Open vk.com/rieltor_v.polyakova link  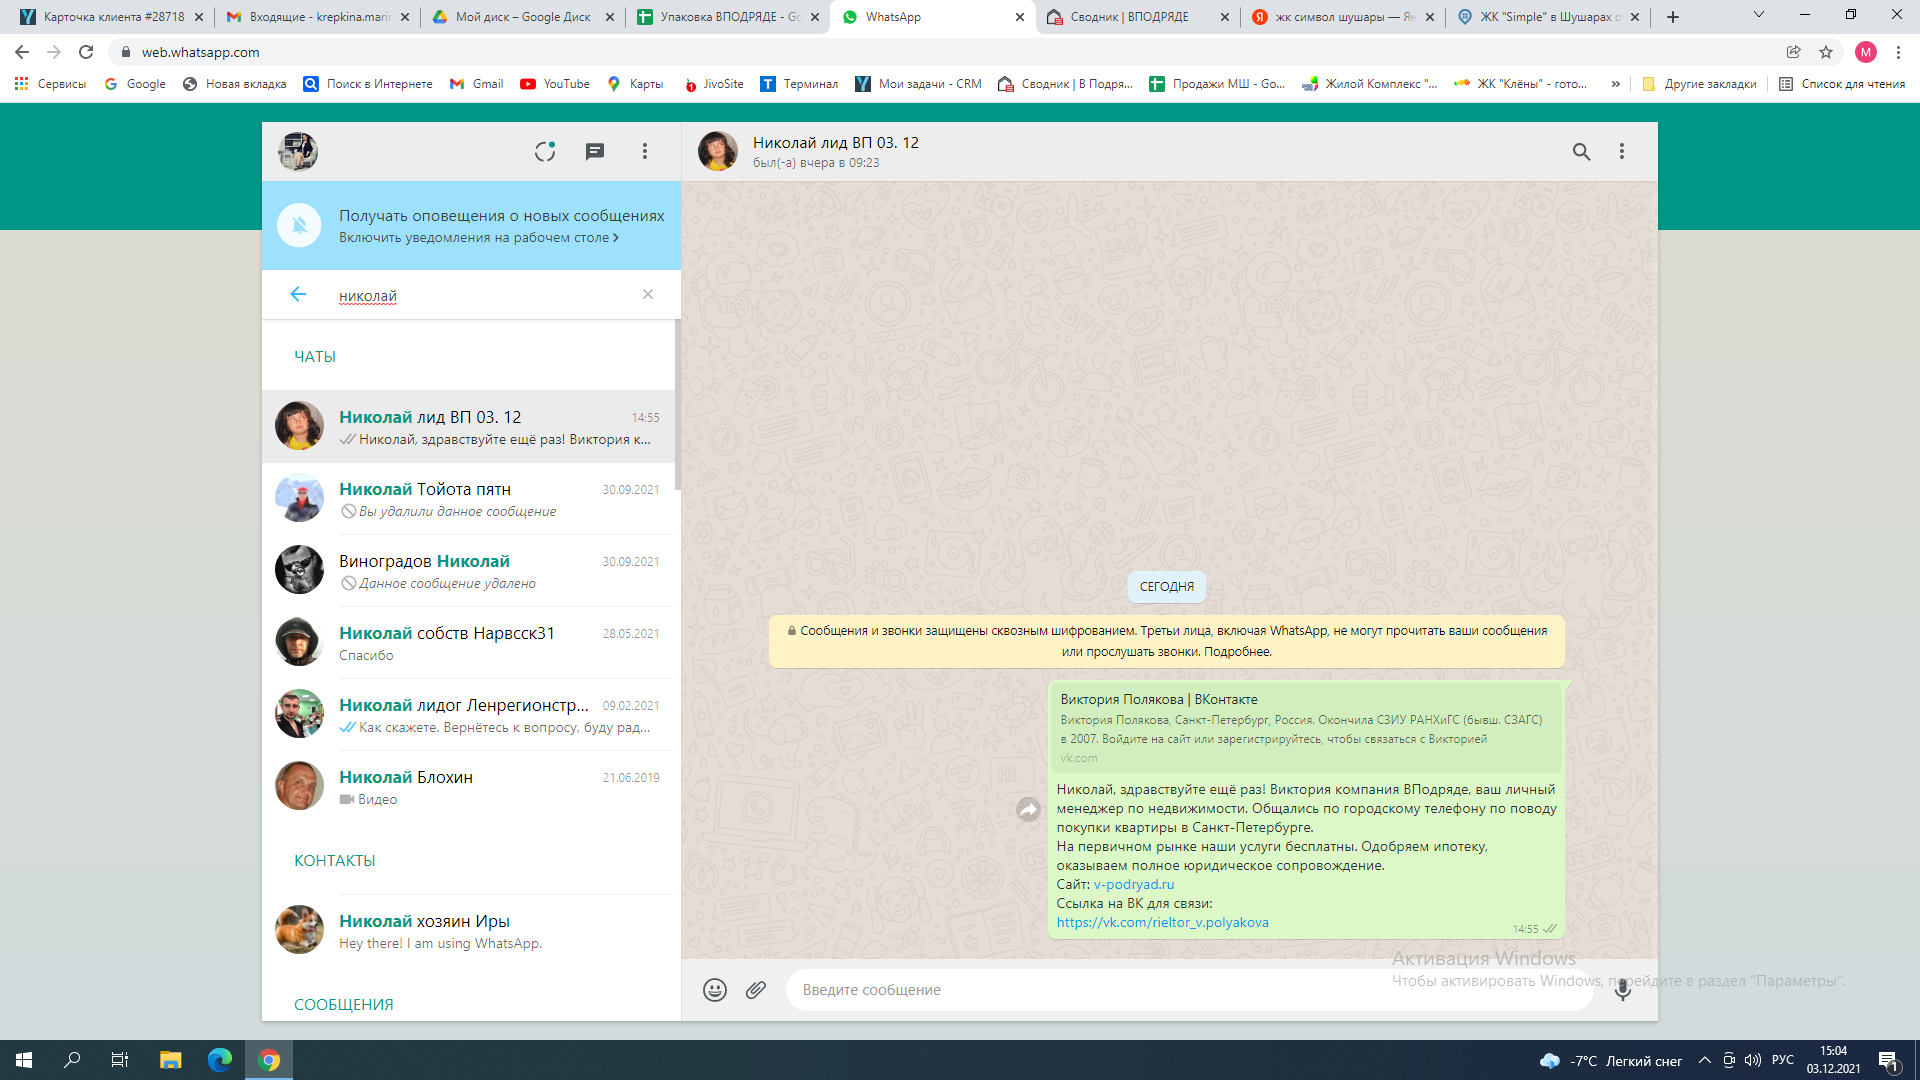click(1162, 922)
